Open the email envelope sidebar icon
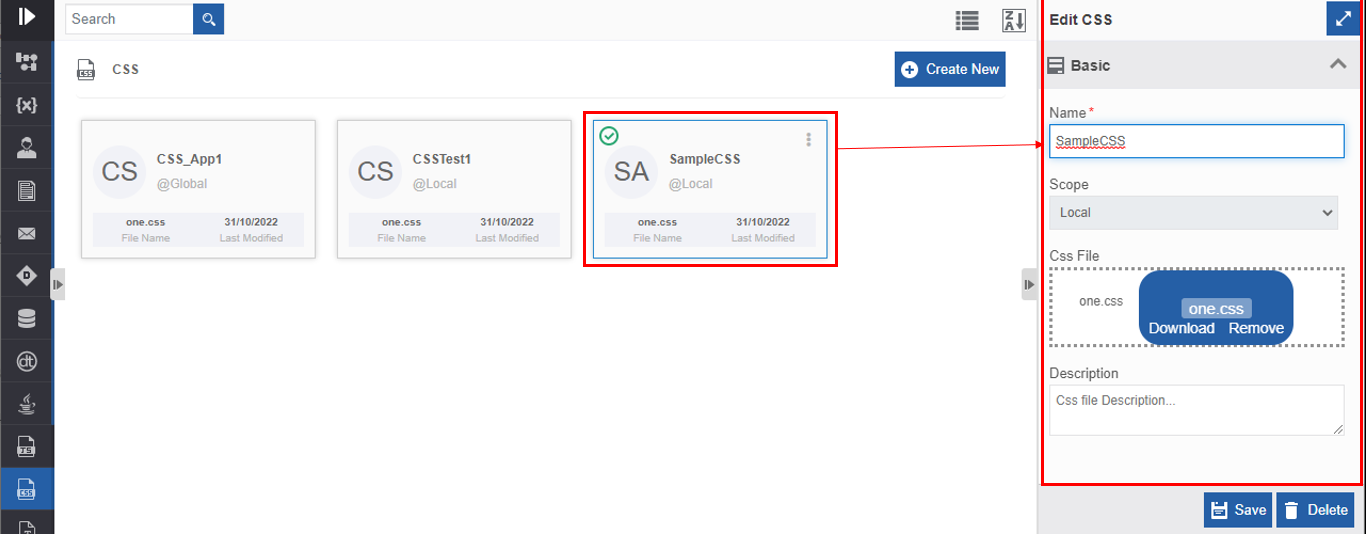The image size is (1366, 534). click(27, 234)
